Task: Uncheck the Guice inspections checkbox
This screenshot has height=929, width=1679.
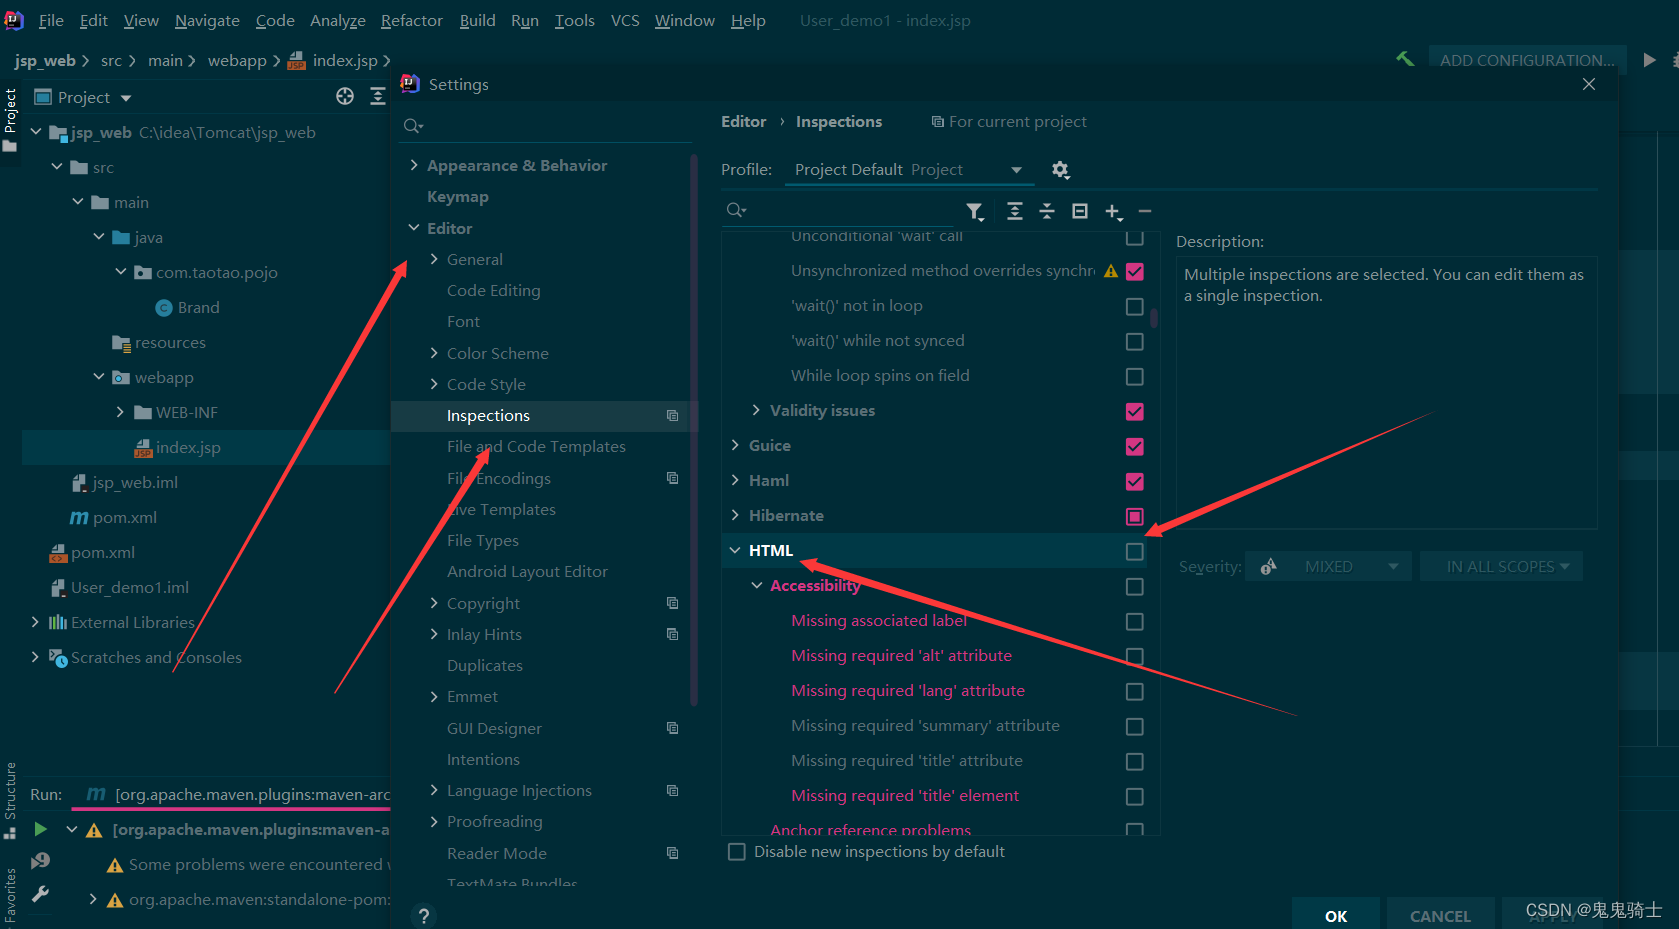Action: [1134, 447]
